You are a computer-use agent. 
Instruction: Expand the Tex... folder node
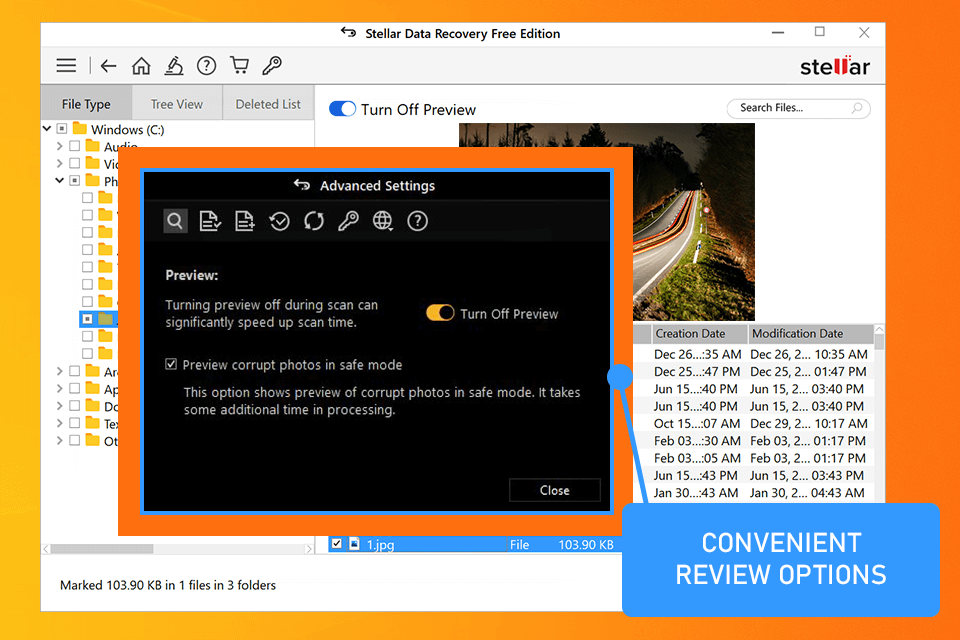(x=59, y=423)
